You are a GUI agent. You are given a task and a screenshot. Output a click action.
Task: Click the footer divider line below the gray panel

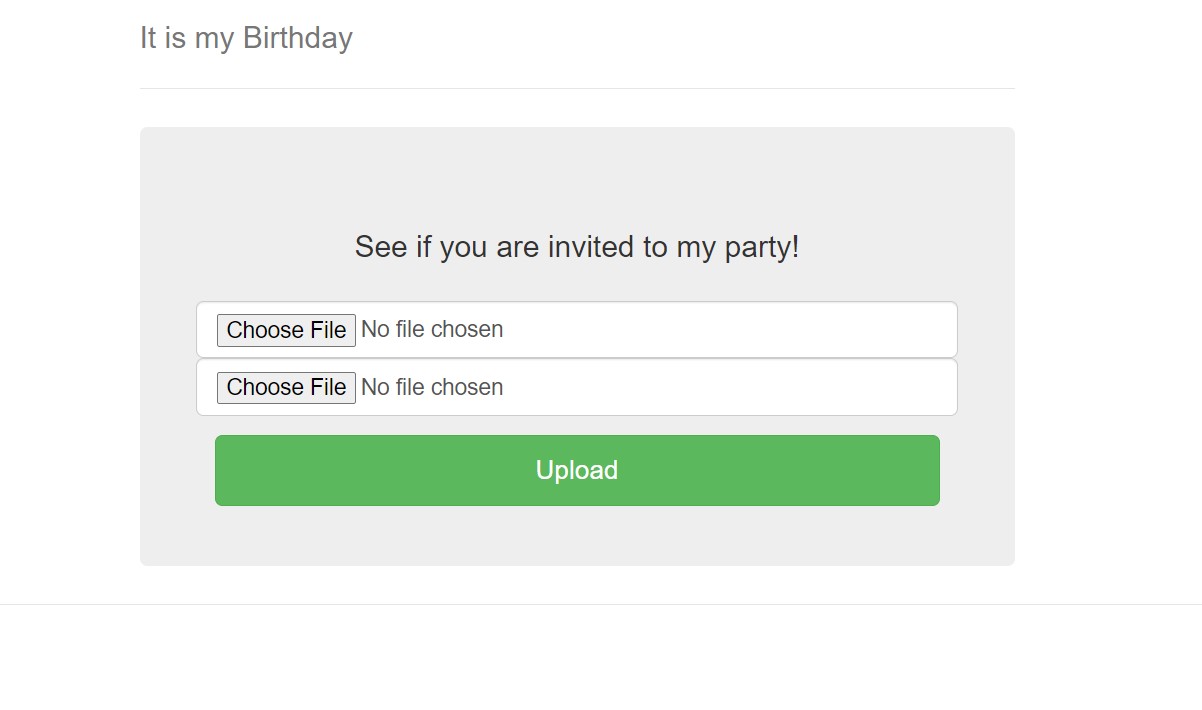[600, 604]
